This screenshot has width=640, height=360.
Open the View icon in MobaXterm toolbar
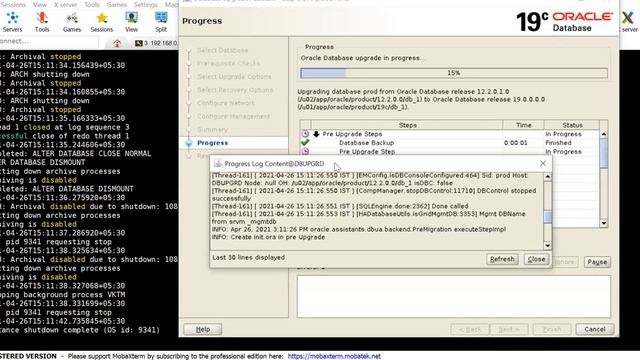131,22
